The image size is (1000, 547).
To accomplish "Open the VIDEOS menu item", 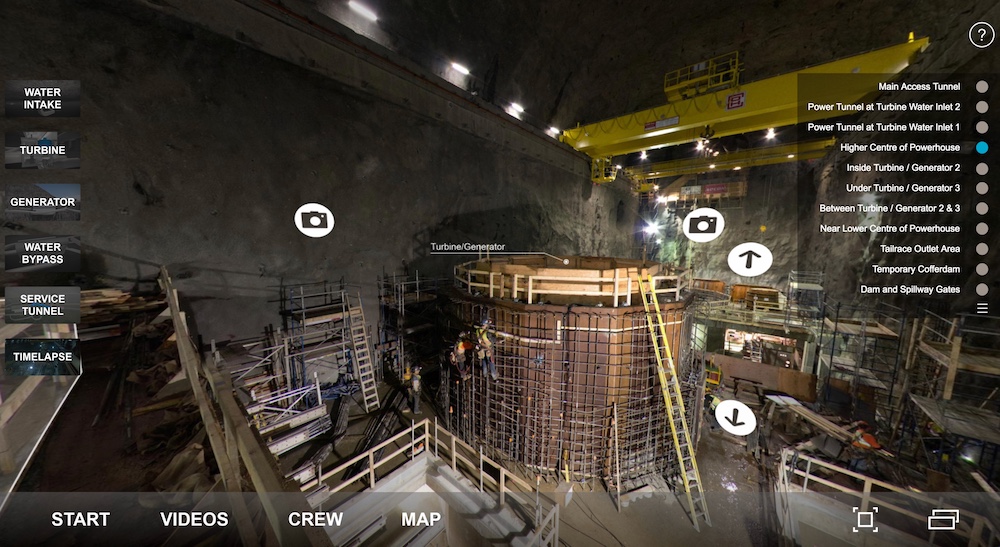I will 194,519.
